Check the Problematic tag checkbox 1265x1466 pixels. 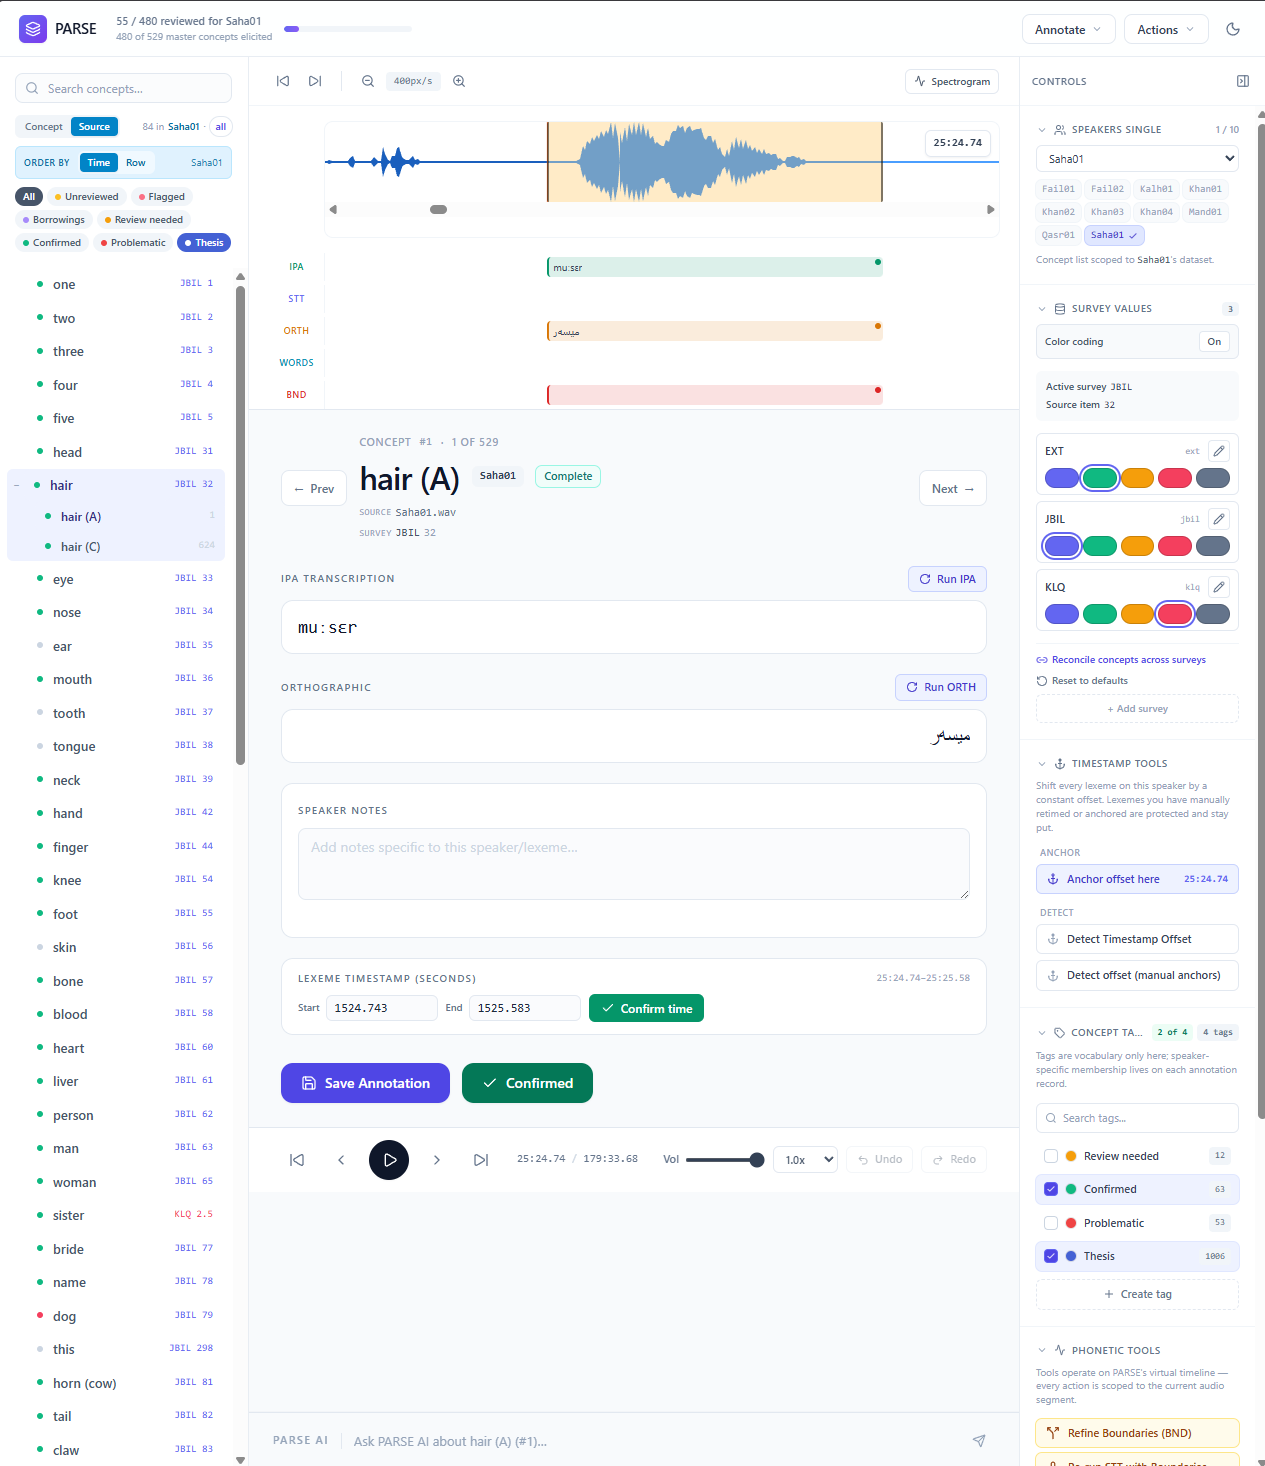pos(1051,1223)
